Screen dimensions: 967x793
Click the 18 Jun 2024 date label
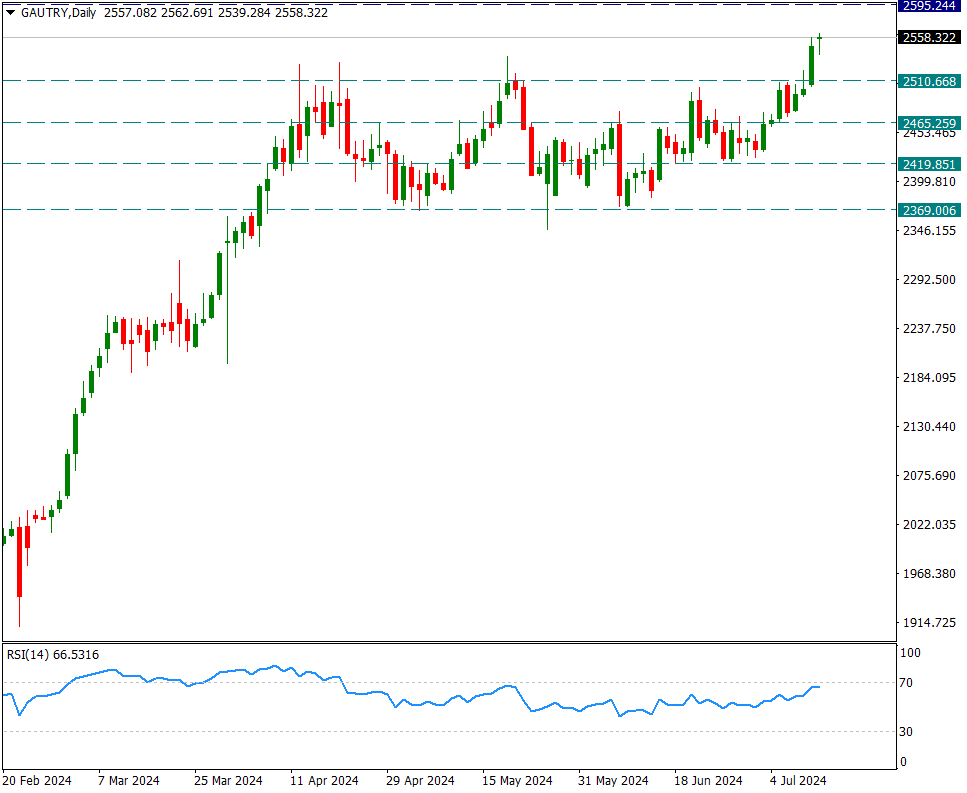pos(709,781)
